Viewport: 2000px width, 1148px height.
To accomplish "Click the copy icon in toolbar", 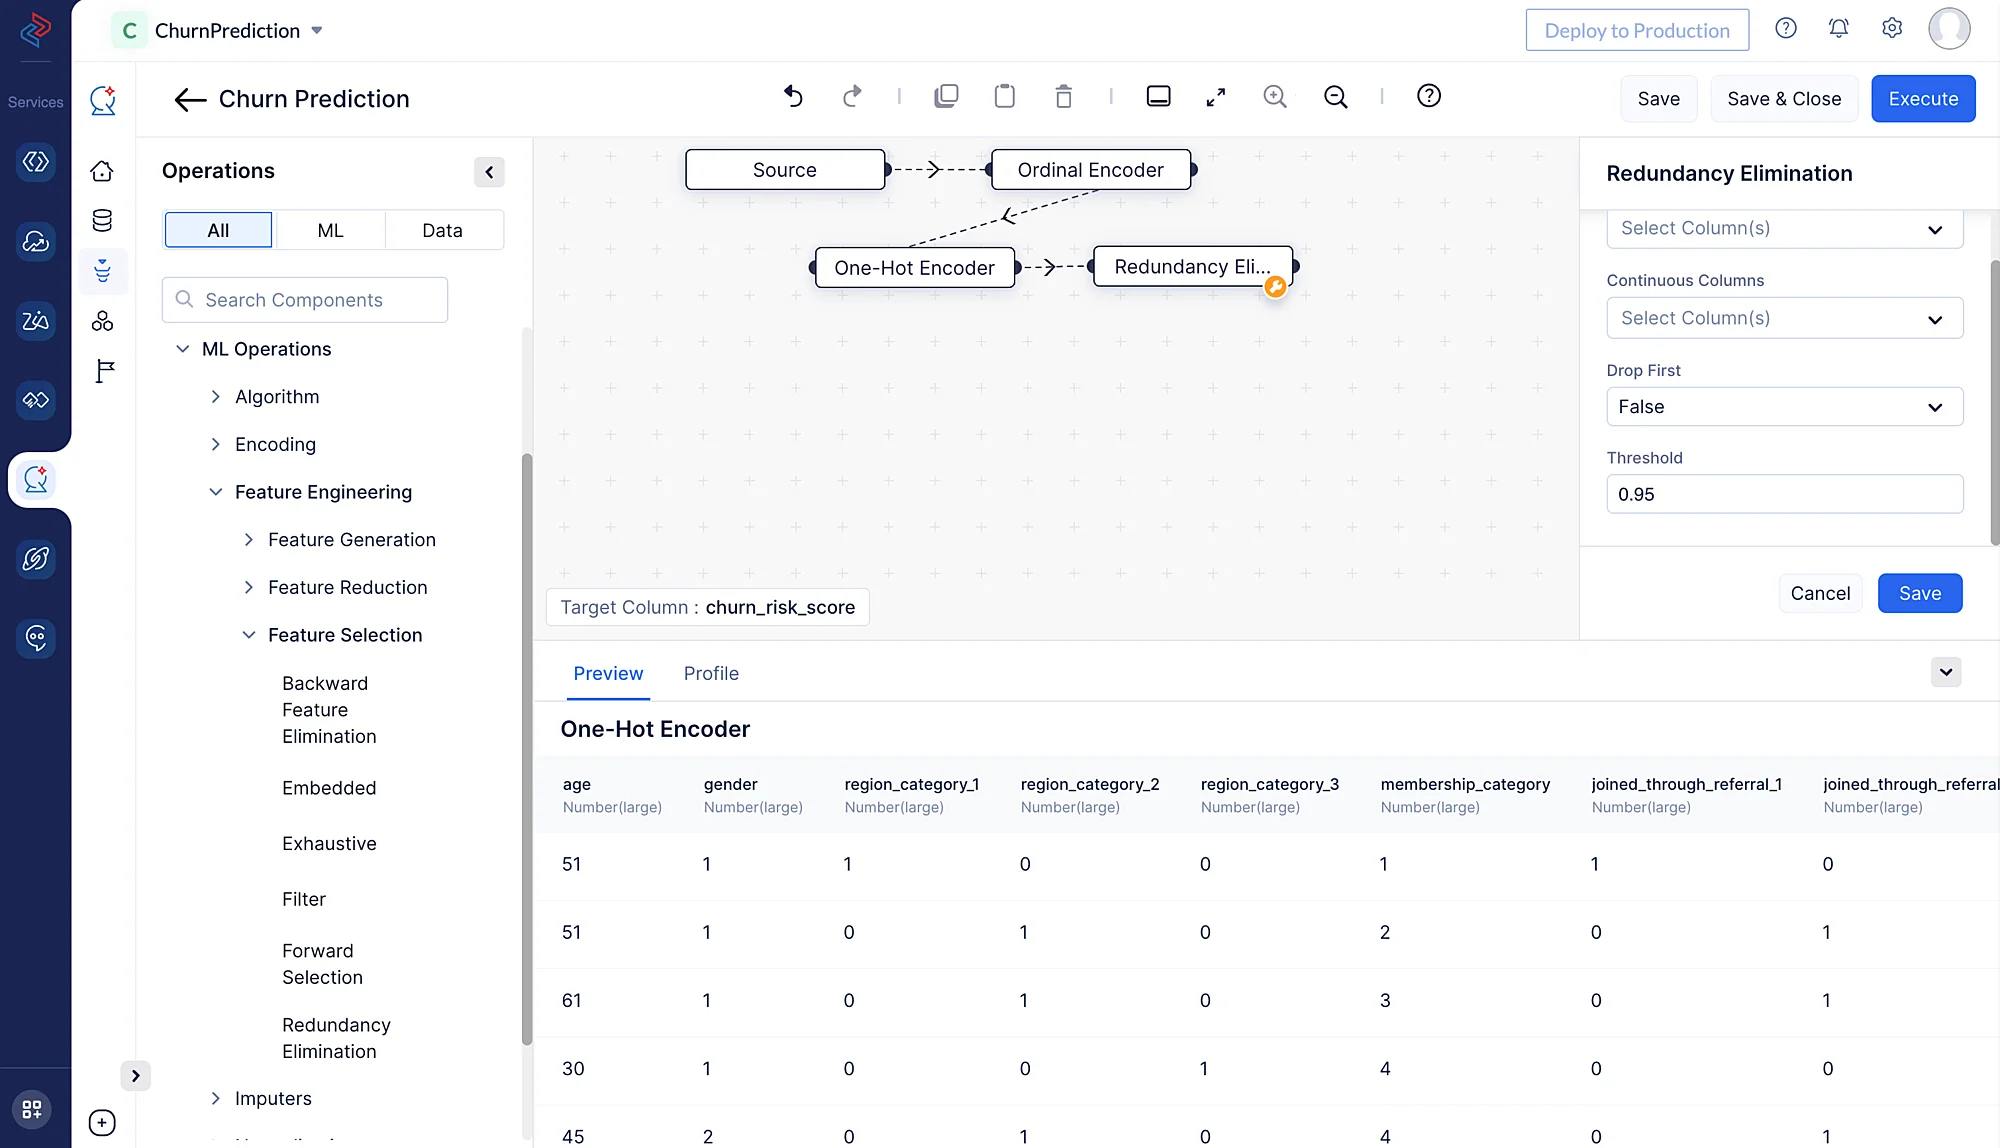I will click(946, 96).
